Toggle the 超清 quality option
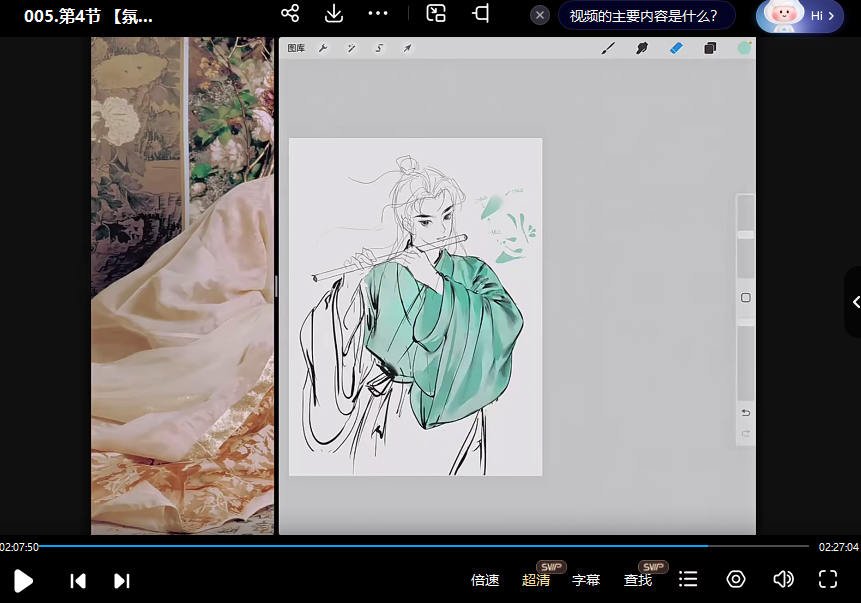 pos(537,579)
